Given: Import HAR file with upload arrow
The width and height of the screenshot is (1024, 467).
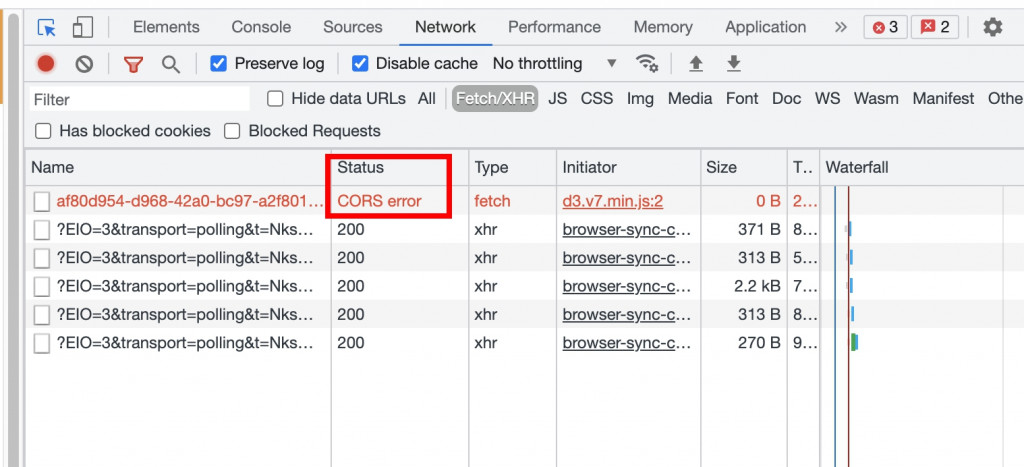Looking at the screenshot, I should pyautogui.click(x=696, y=64).
